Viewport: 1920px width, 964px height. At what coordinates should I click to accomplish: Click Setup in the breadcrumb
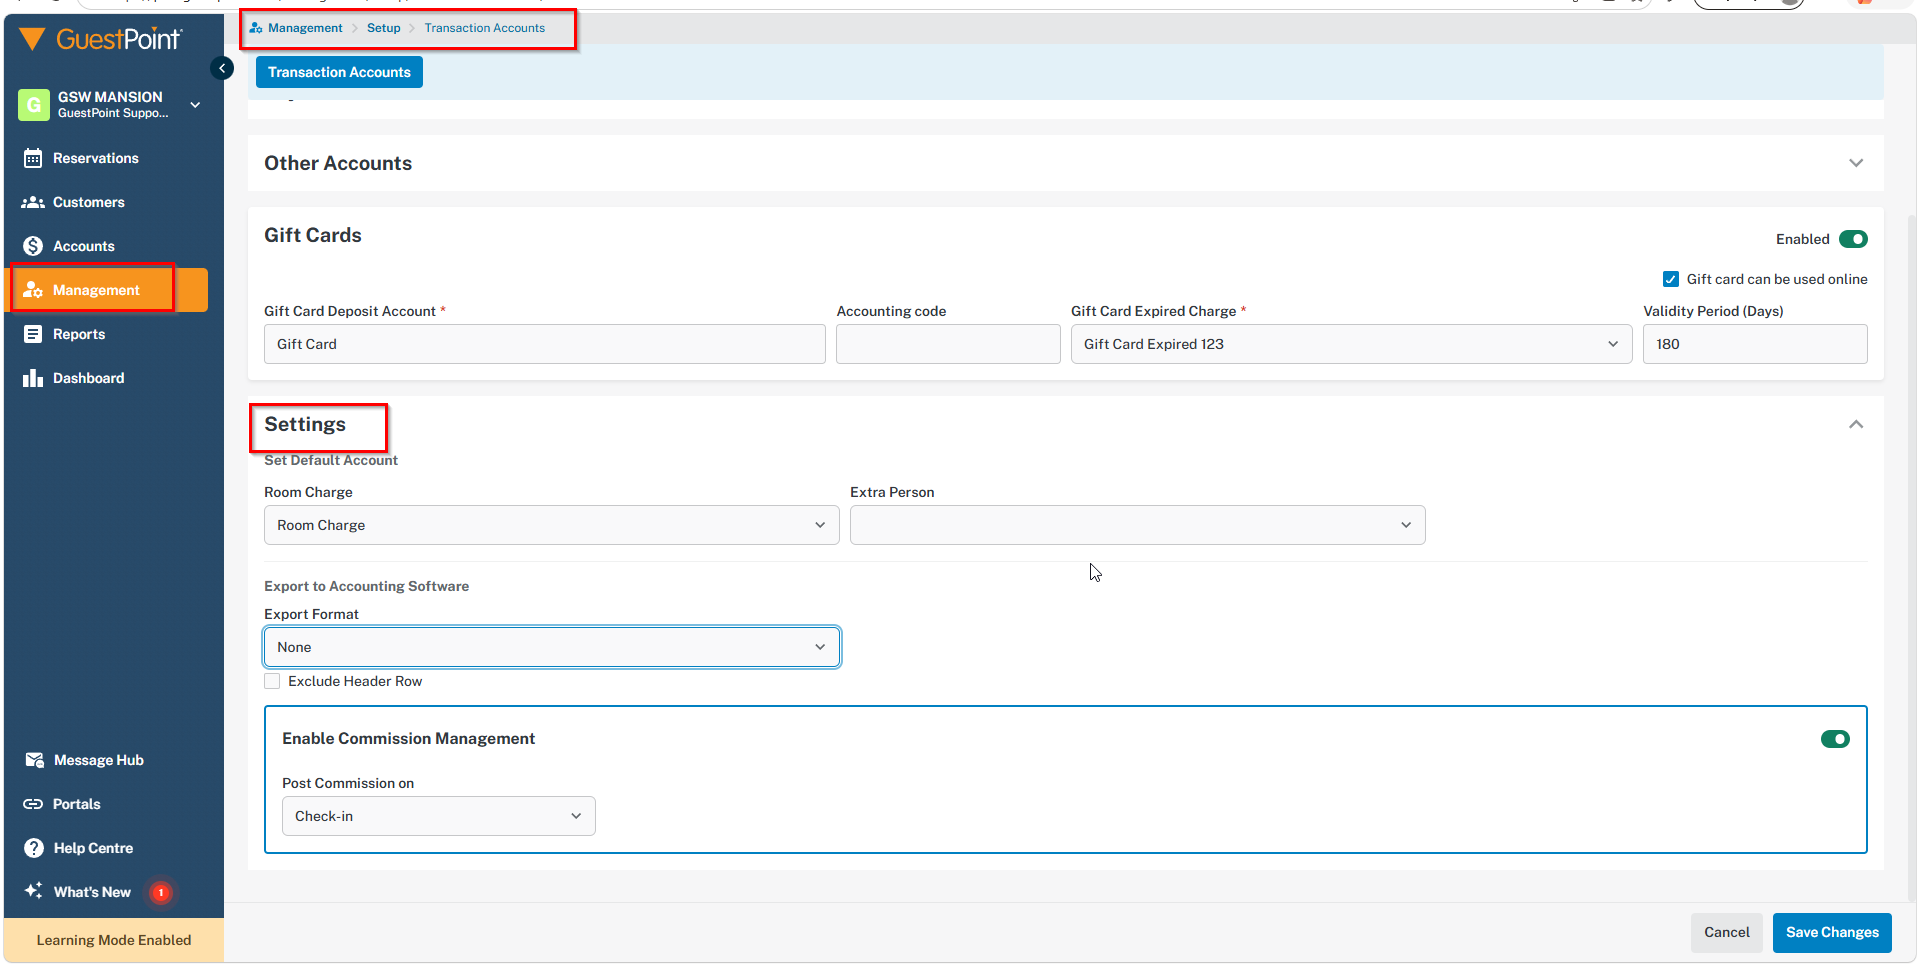click(x=383, y=28)
